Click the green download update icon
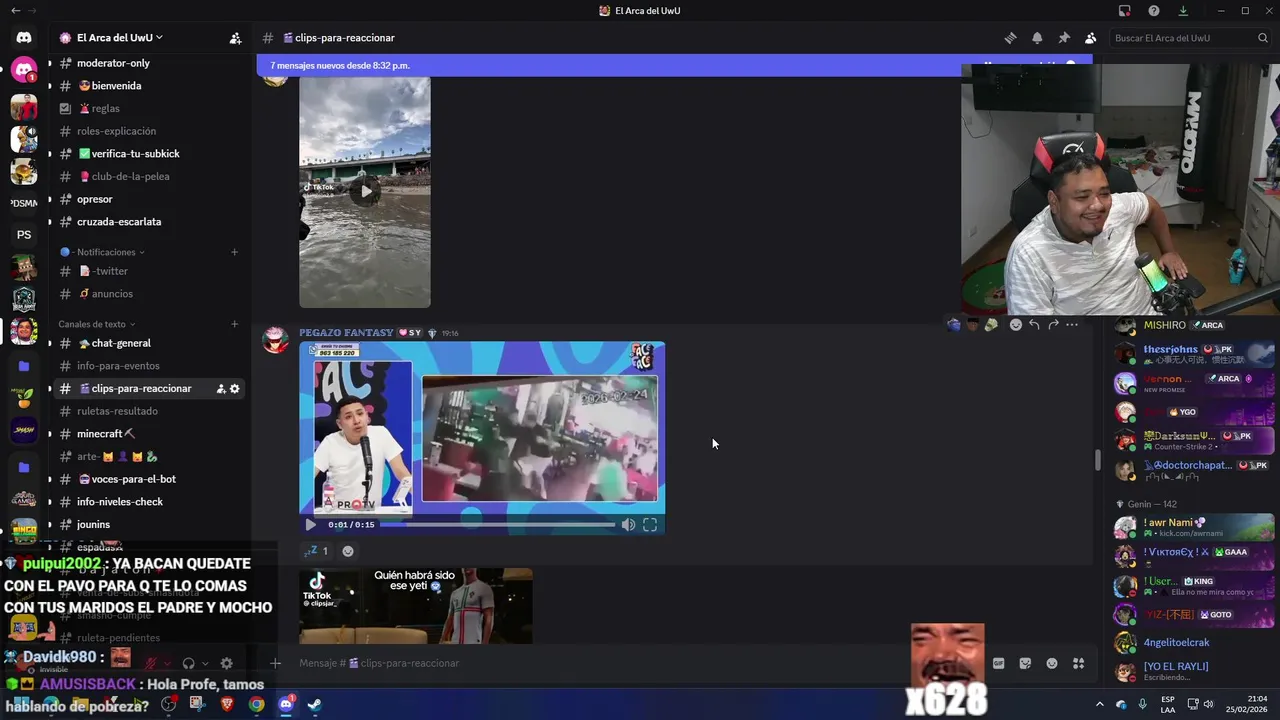This screenshot has height=720, width=1280. point(1183,11)
